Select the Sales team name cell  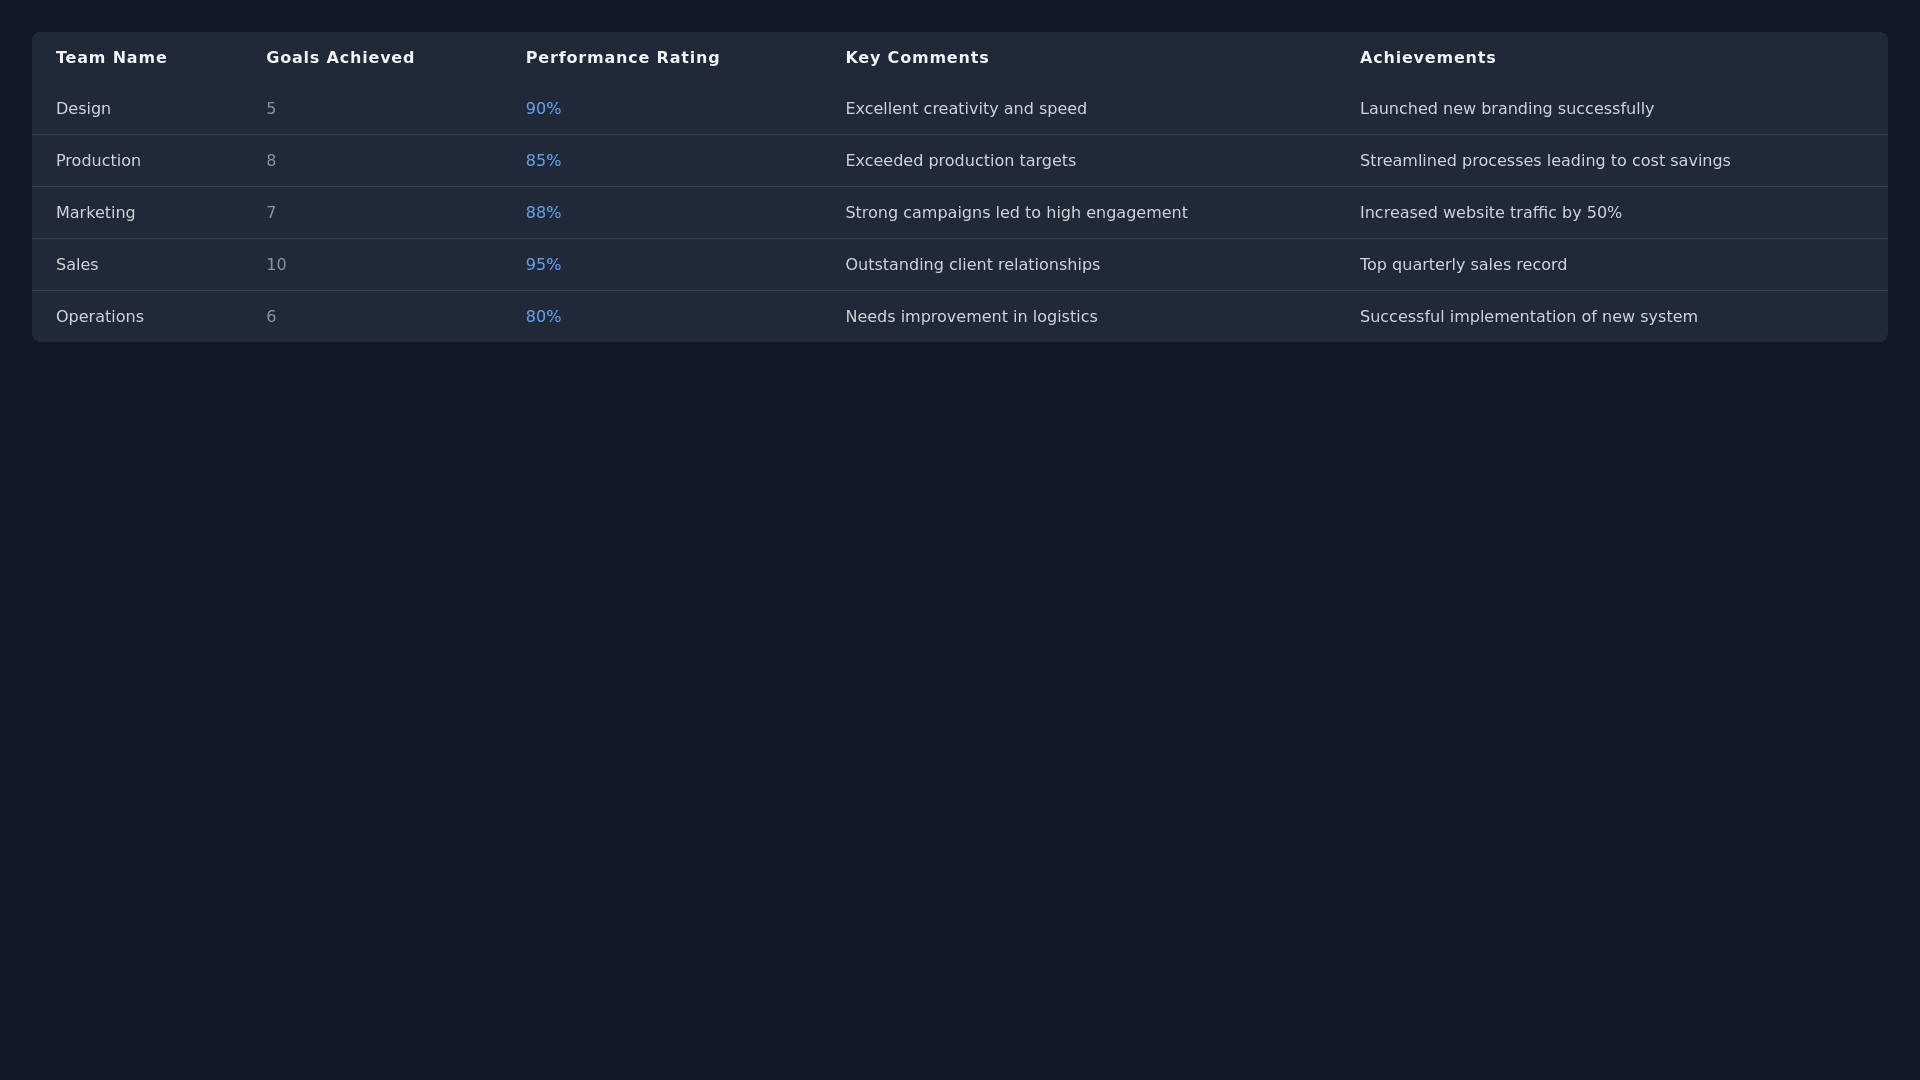[x=77, y=265]
